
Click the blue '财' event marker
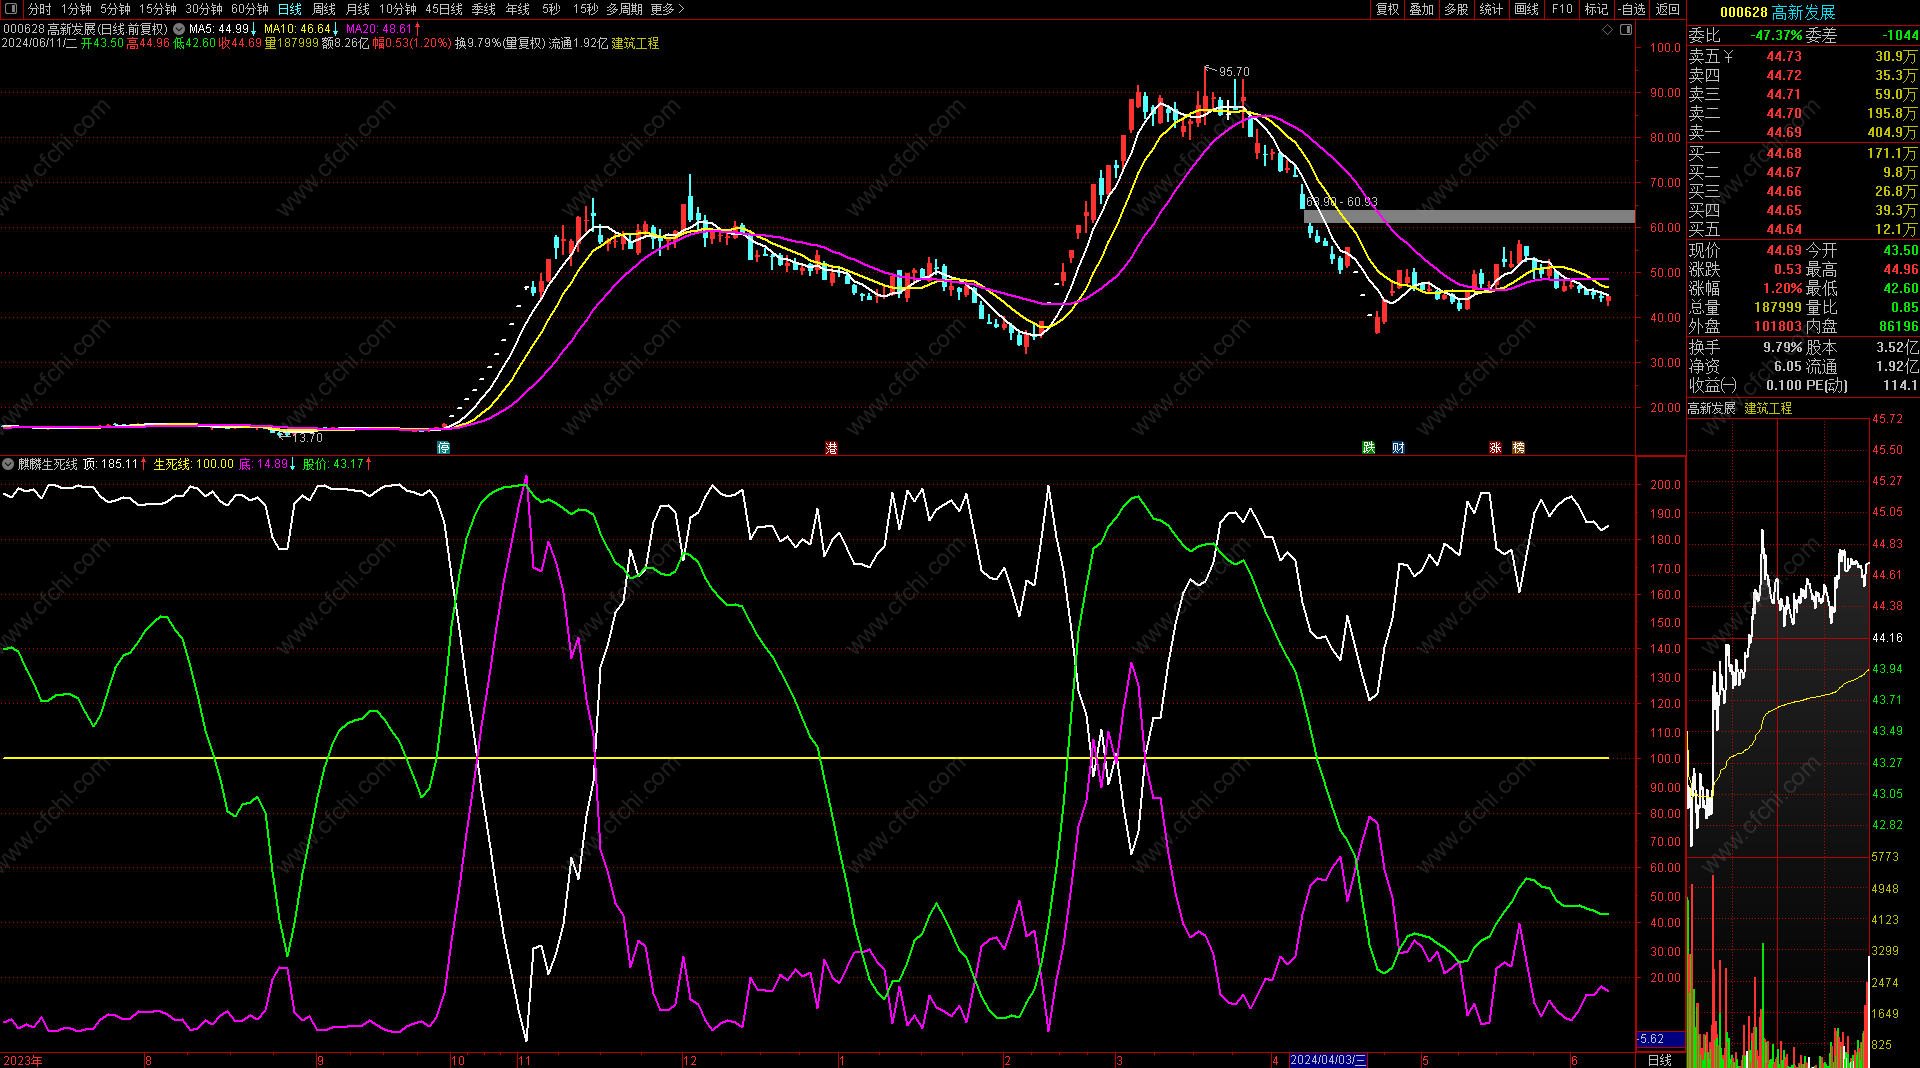(x=1398, y=448)
